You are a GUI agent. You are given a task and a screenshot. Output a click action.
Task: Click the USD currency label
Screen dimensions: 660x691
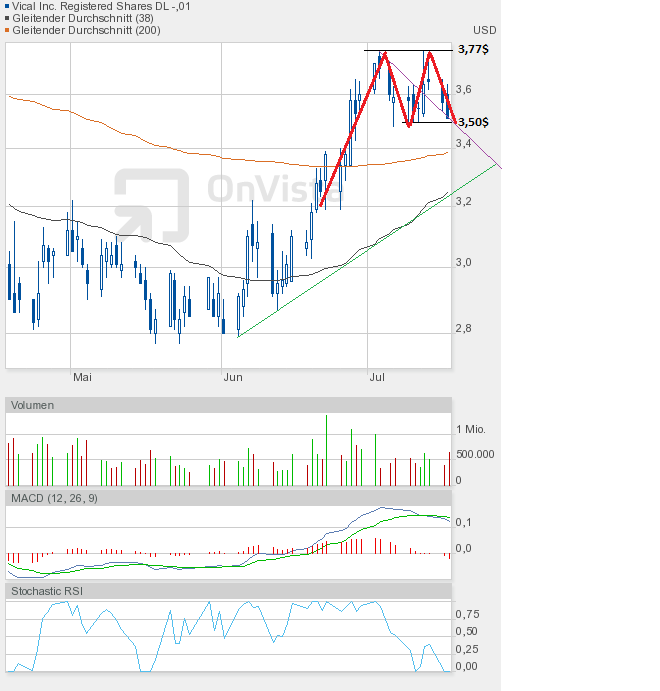(x=485, y=30)
